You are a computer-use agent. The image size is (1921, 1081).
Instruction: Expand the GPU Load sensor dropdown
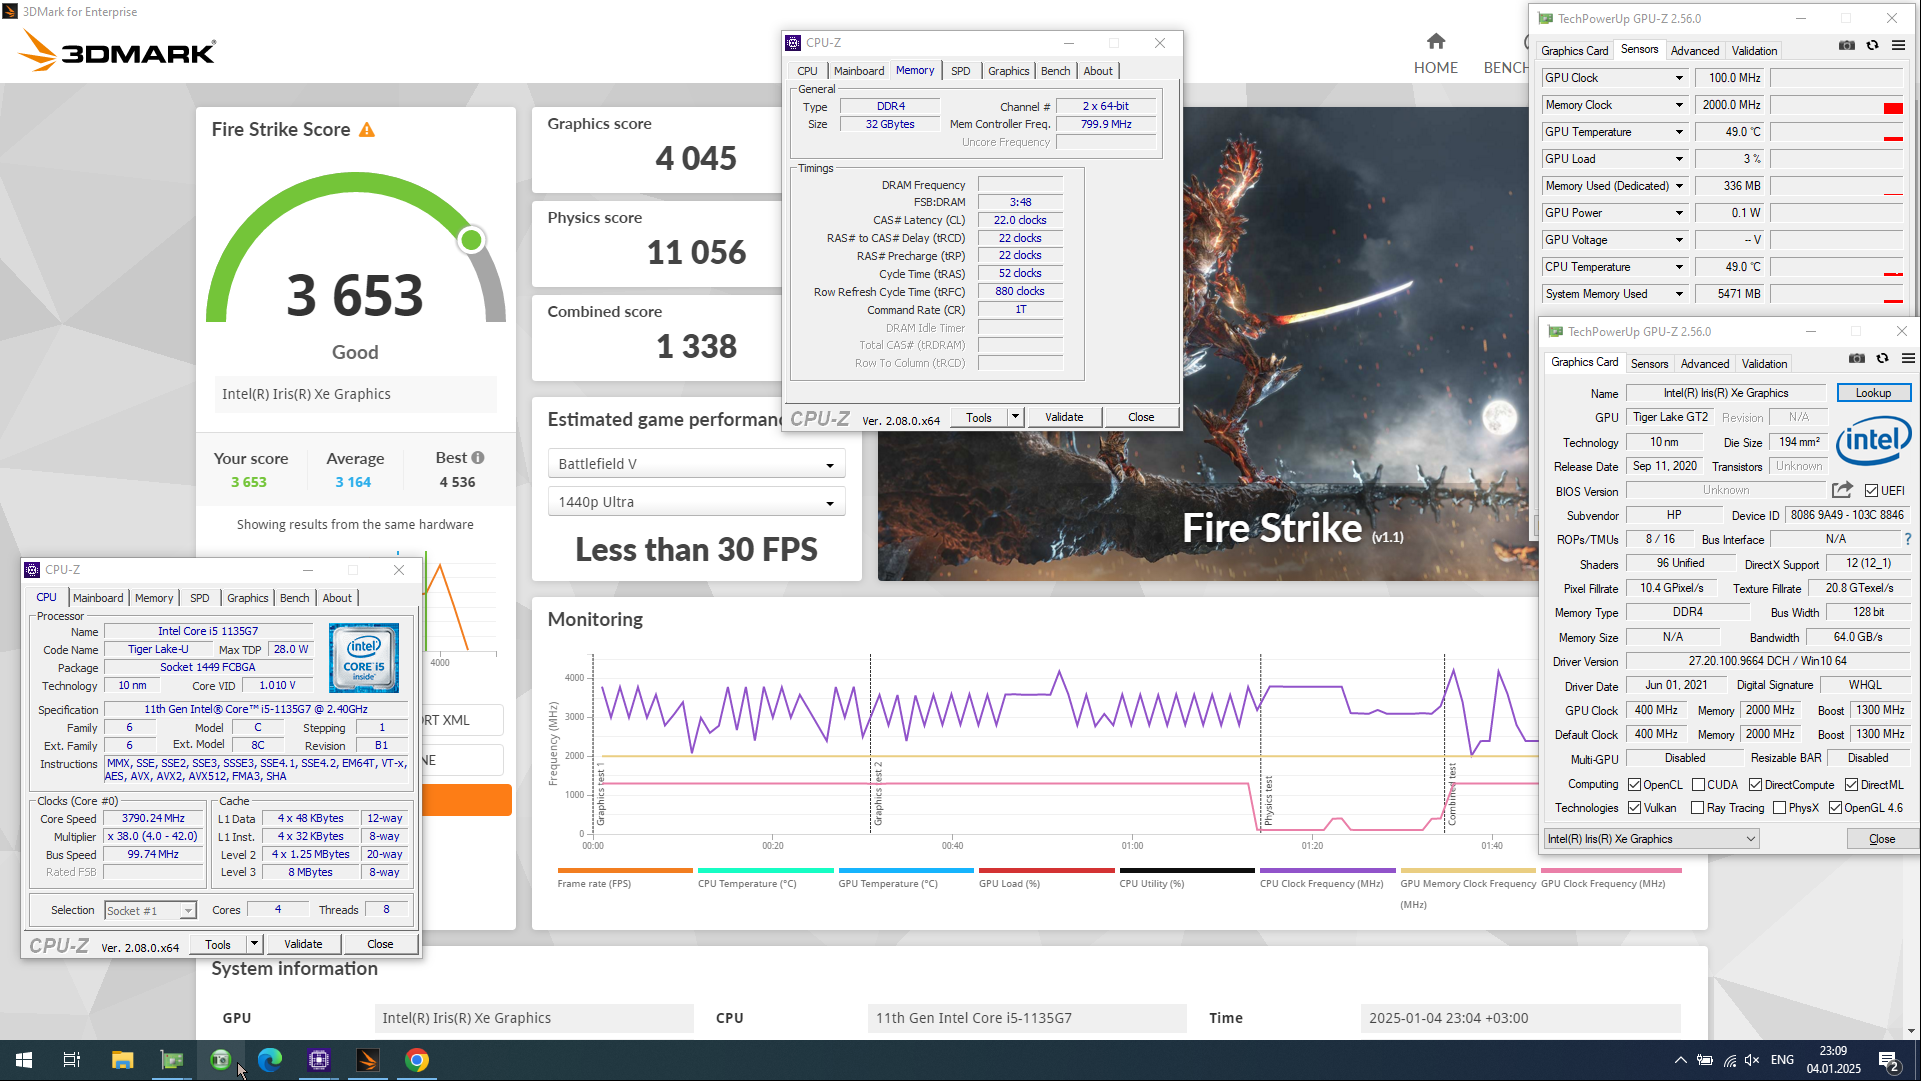coord(1679,159)
